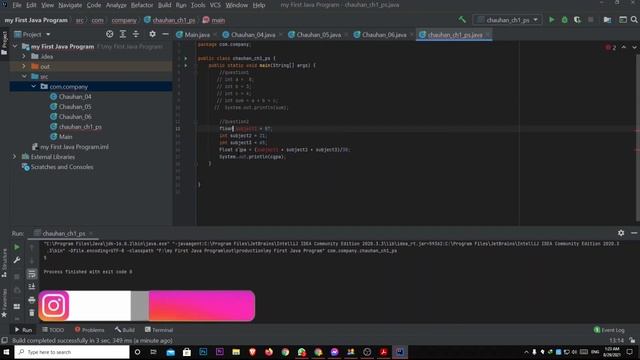Click Select Opened File target icon
Viewport: 640px width, 360px height.
(109, 34)
